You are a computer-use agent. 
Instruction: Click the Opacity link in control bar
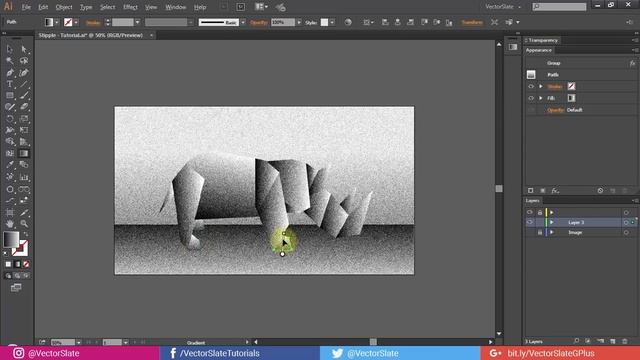[x=258, y=22]
